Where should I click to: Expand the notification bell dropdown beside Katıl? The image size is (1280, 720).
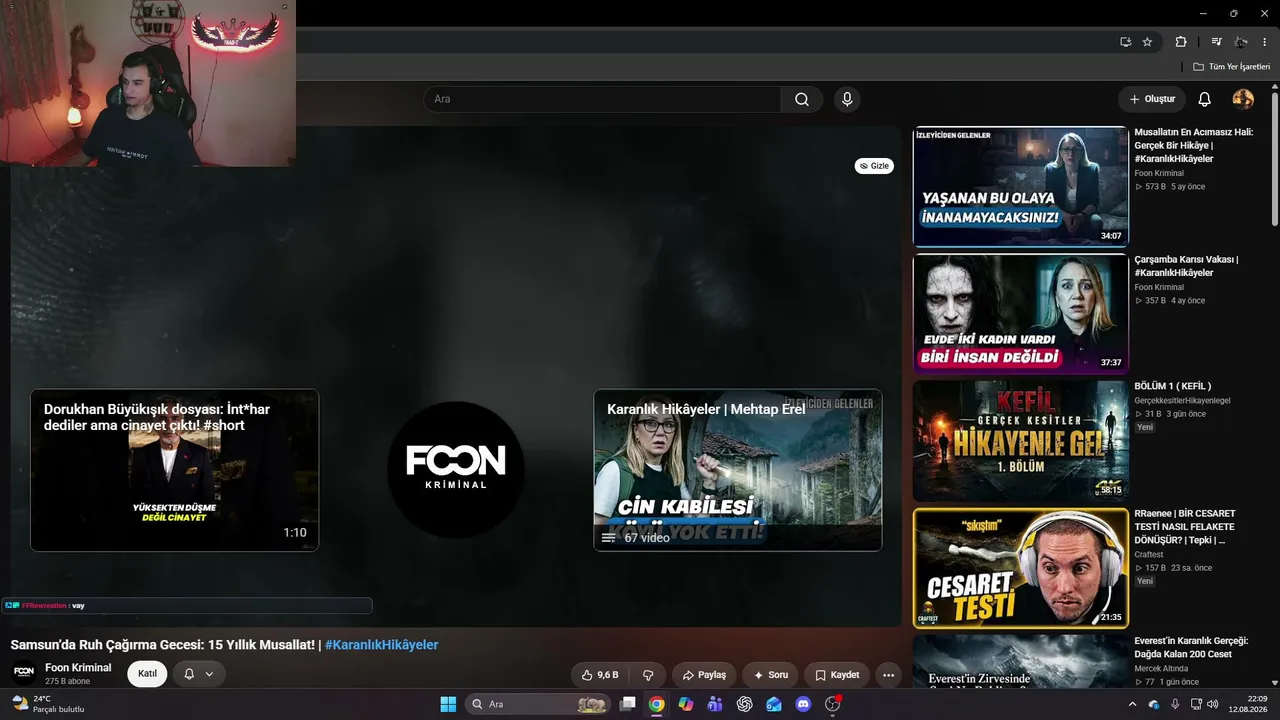(x=199, y=674)
